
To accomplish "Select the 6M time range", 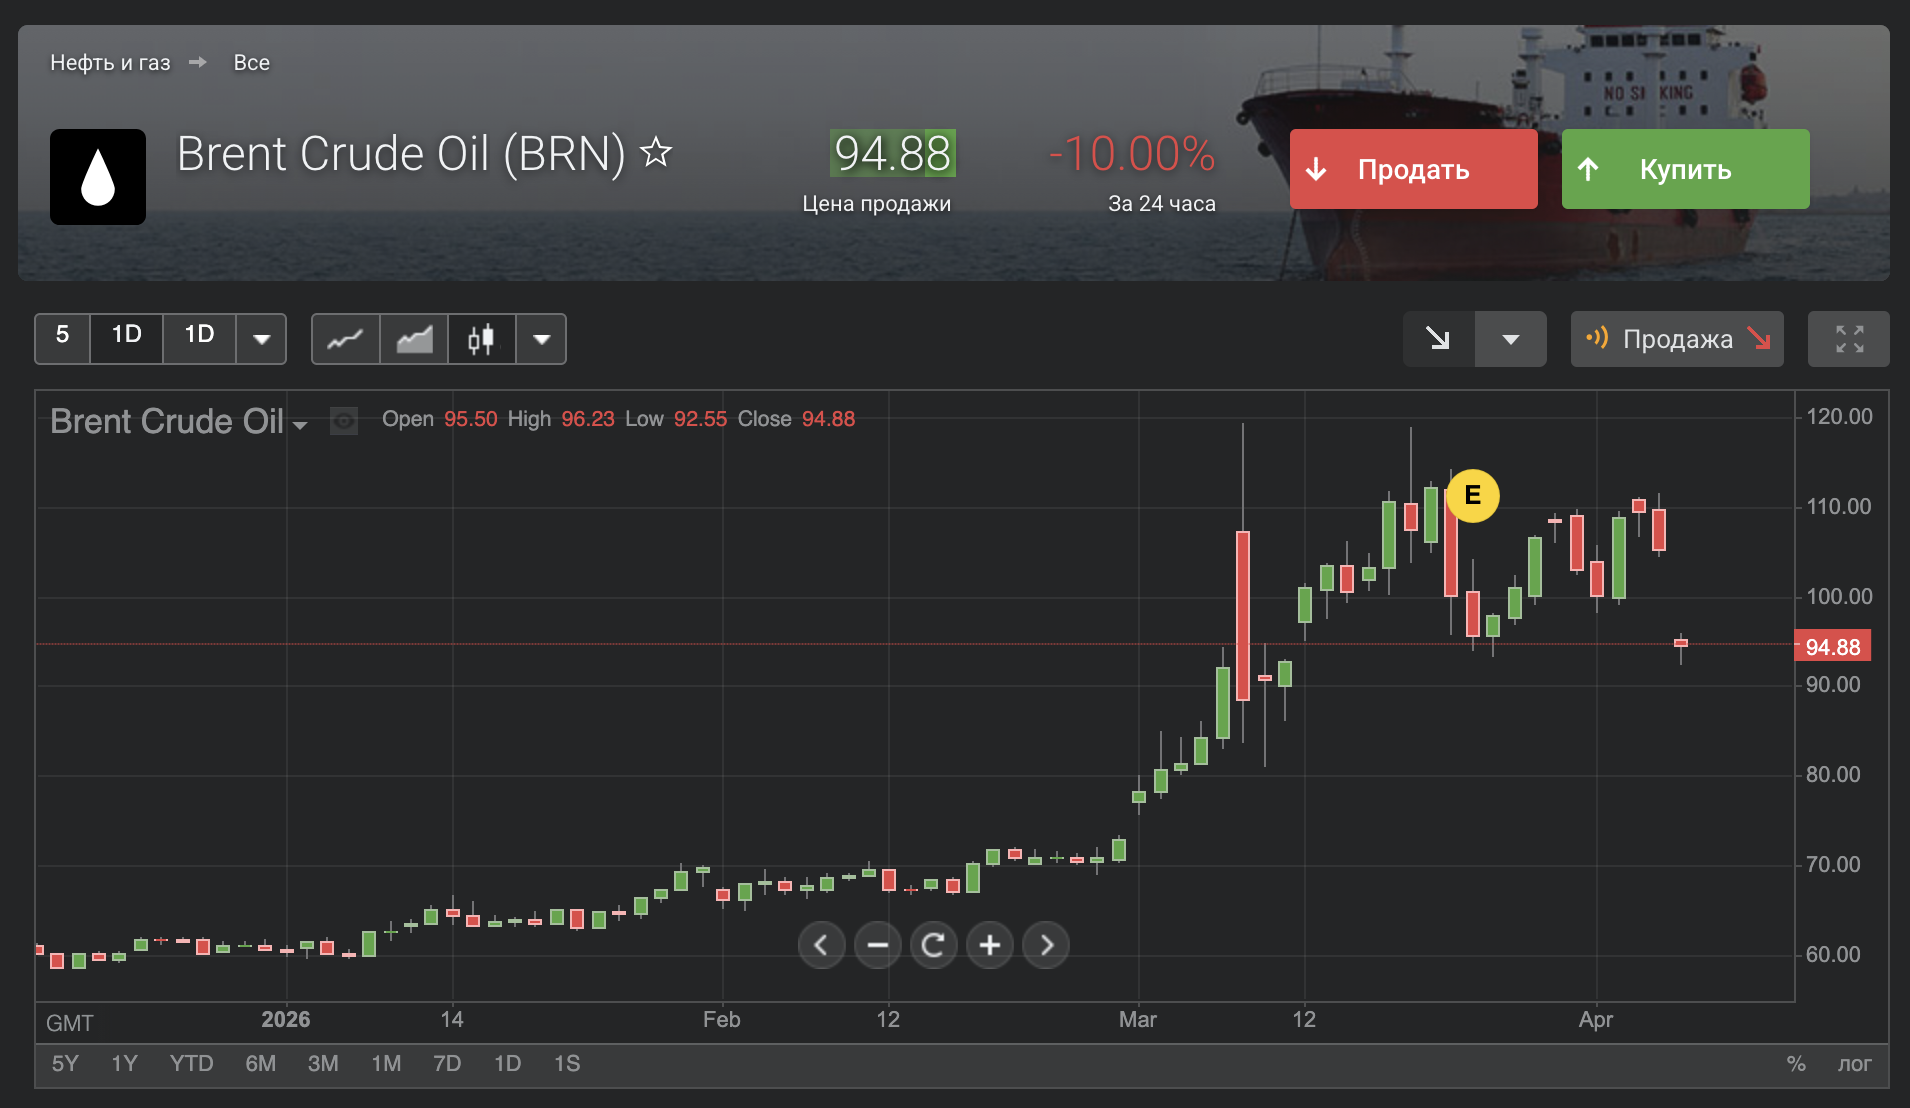I will coord(260,1064).
